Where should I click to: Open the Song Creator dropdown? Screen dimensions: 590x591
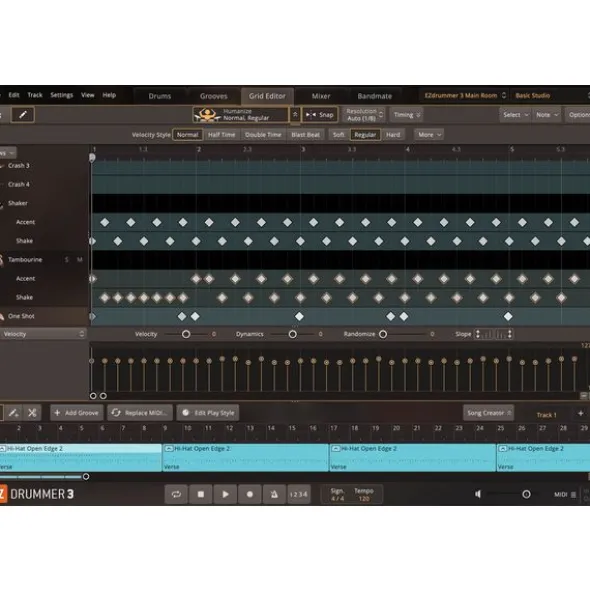pos(489,413)
